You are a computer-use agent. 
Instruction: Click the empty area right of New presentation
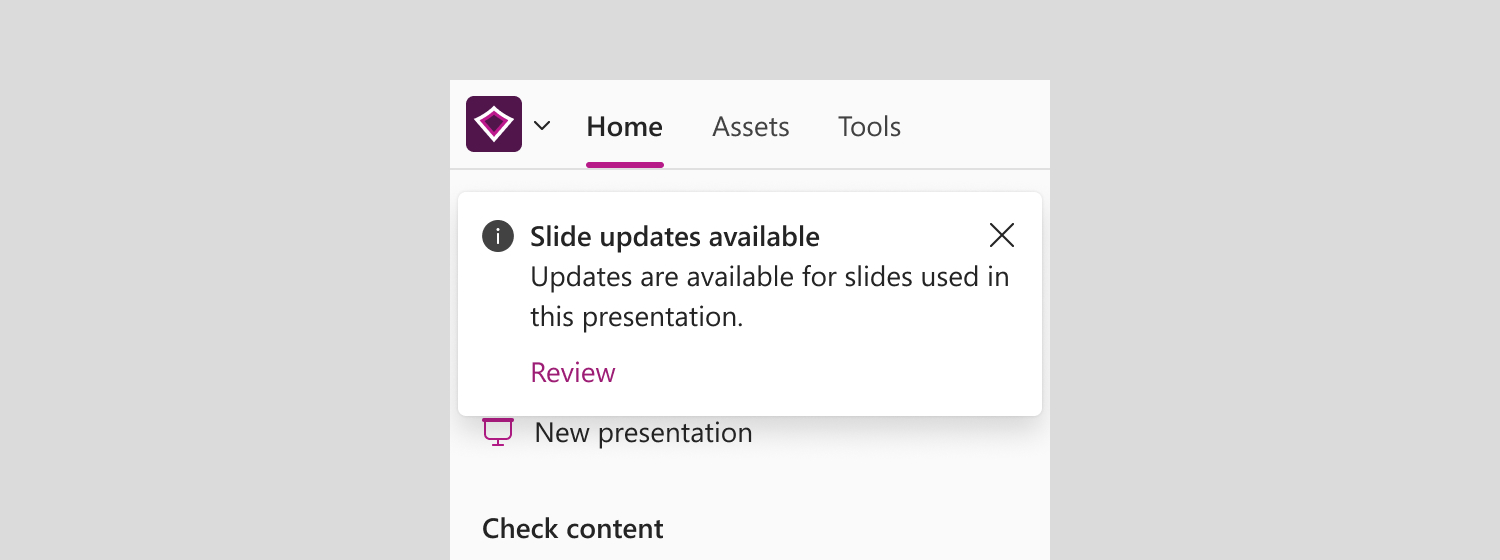pos(900,433)
